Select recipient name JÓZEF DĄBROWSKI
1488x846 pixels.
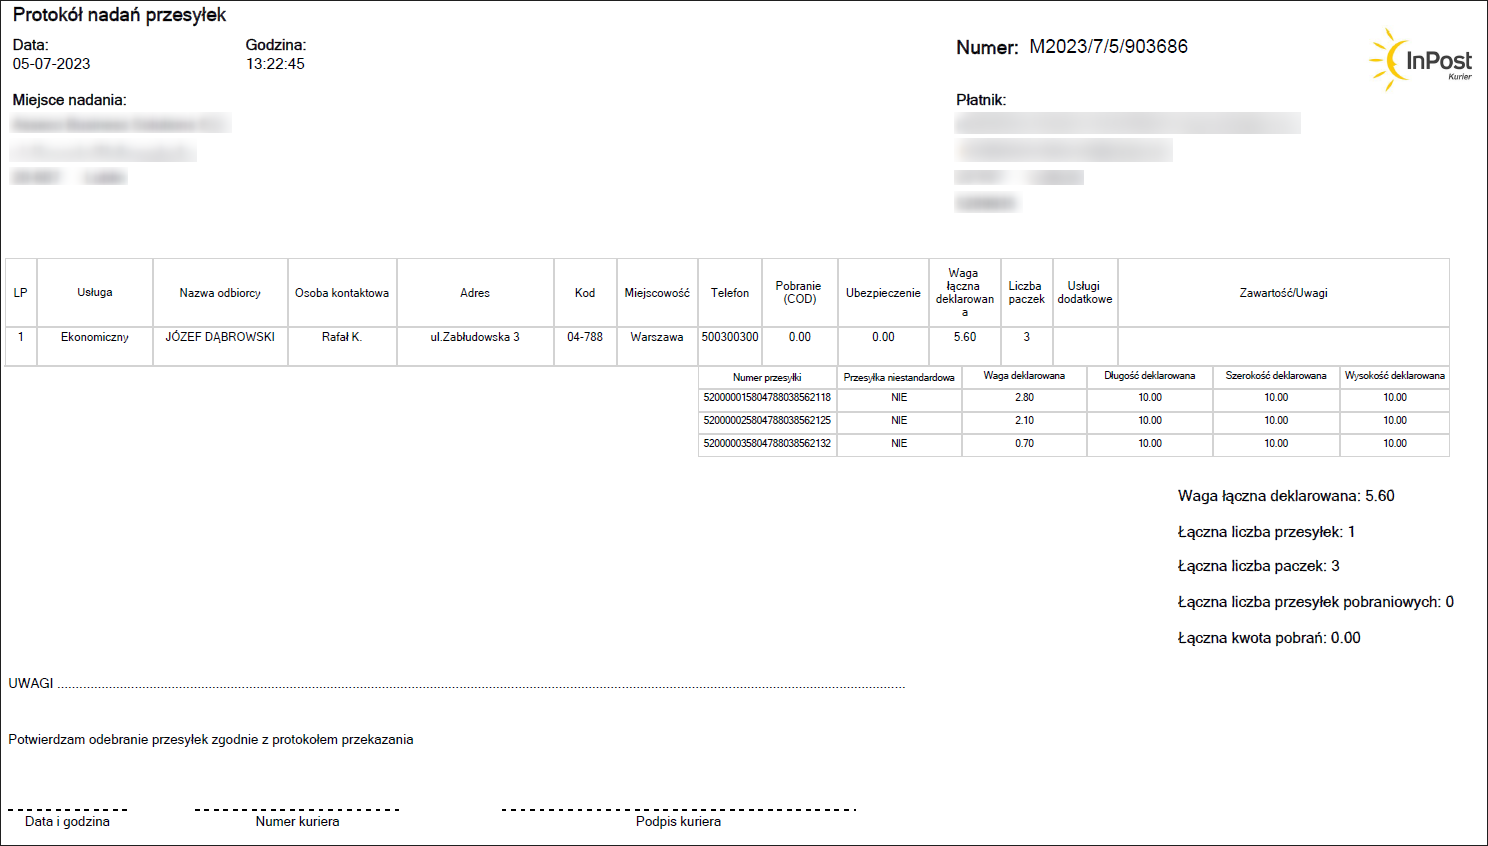[220, 337]
